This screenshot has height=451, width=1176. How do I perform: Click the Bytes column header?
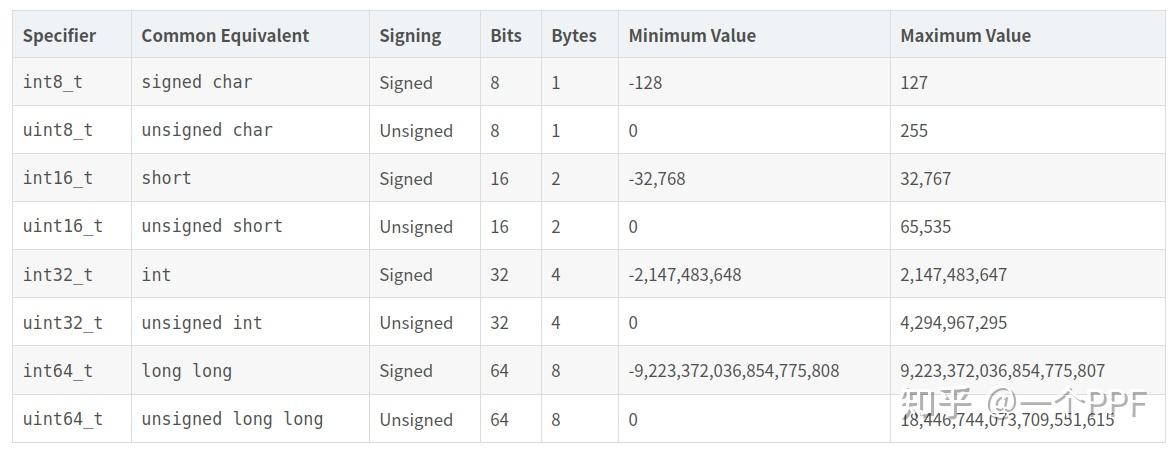pos(574,36)
